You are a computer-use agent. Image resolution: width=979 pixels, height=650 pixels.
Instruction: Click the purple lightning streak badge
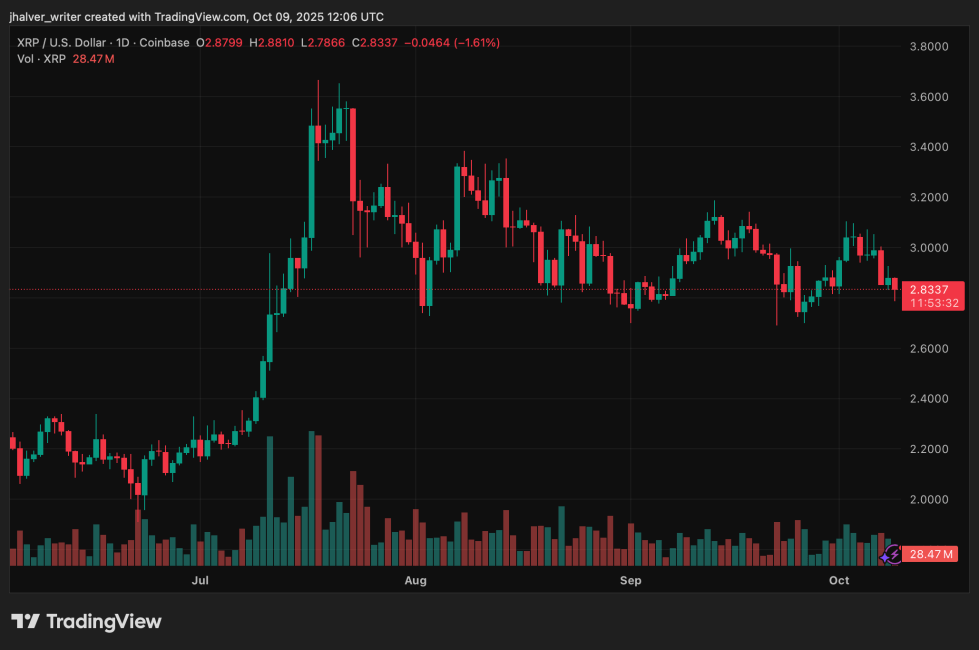893,554
